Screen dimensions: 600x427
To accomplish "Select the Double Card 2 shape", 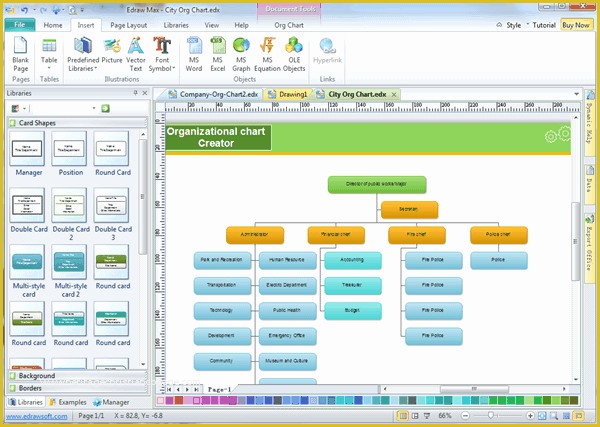I will [71, 214].
